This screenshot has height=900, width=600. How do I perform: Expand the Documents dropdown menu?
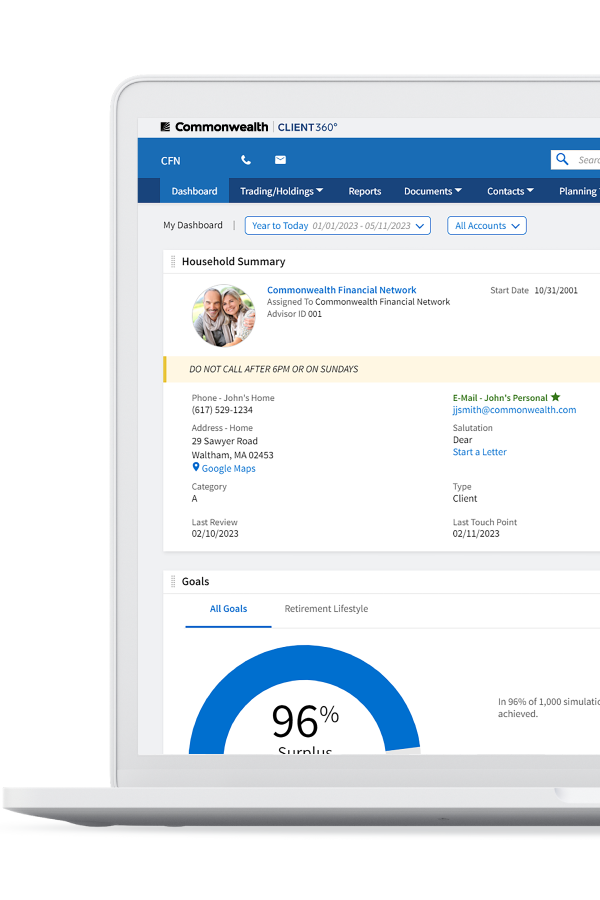(x=433, y=191)
